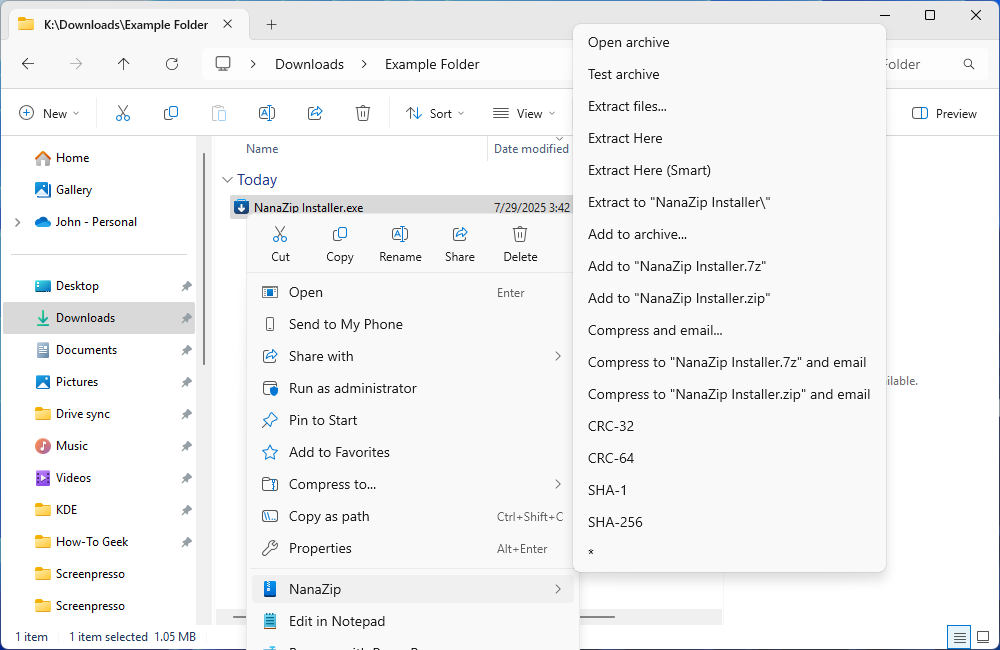Image resolution: width=1000 pixels, height=650 pixels.
Task: Click the Downloads breadcrumb link
Action: point(309,63)
